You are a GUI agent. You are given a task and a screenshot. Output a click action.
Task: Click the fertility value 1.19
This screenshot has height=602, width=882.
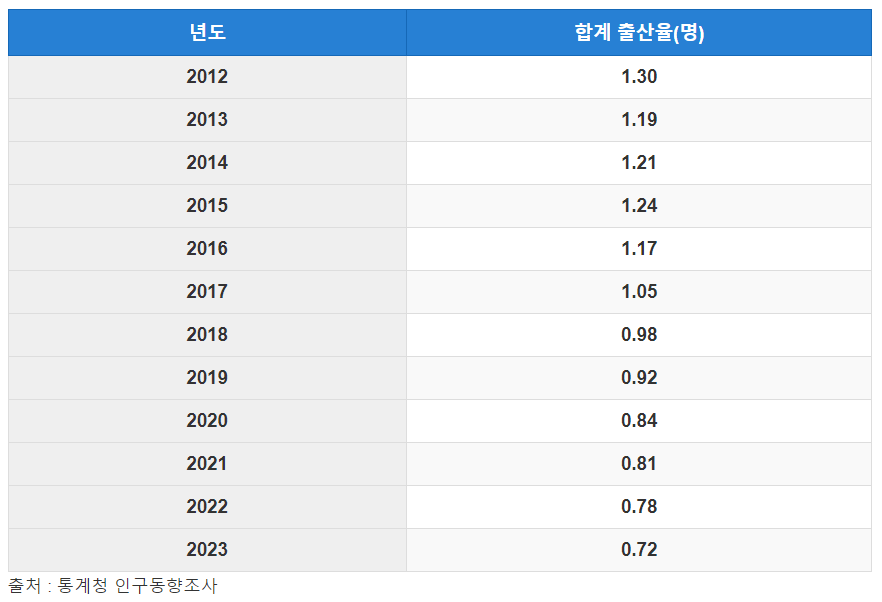coord(639,120)
